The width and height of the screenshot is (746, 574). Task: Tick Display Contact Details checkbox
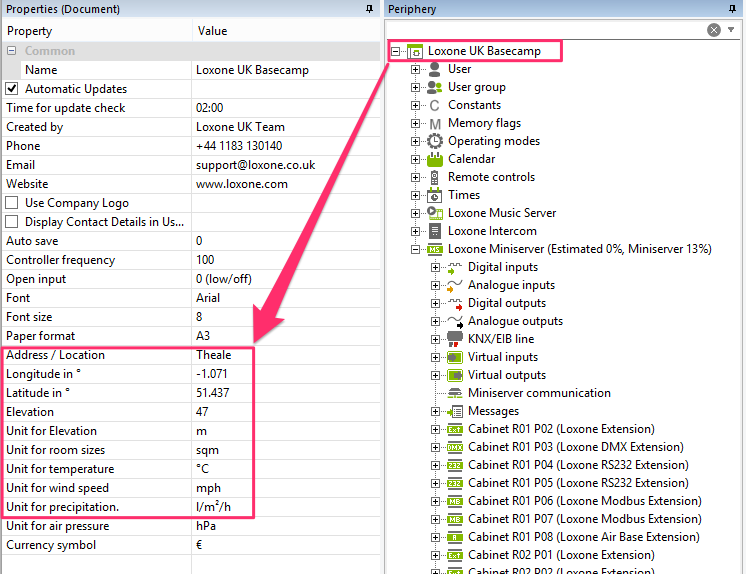point(13,222)
